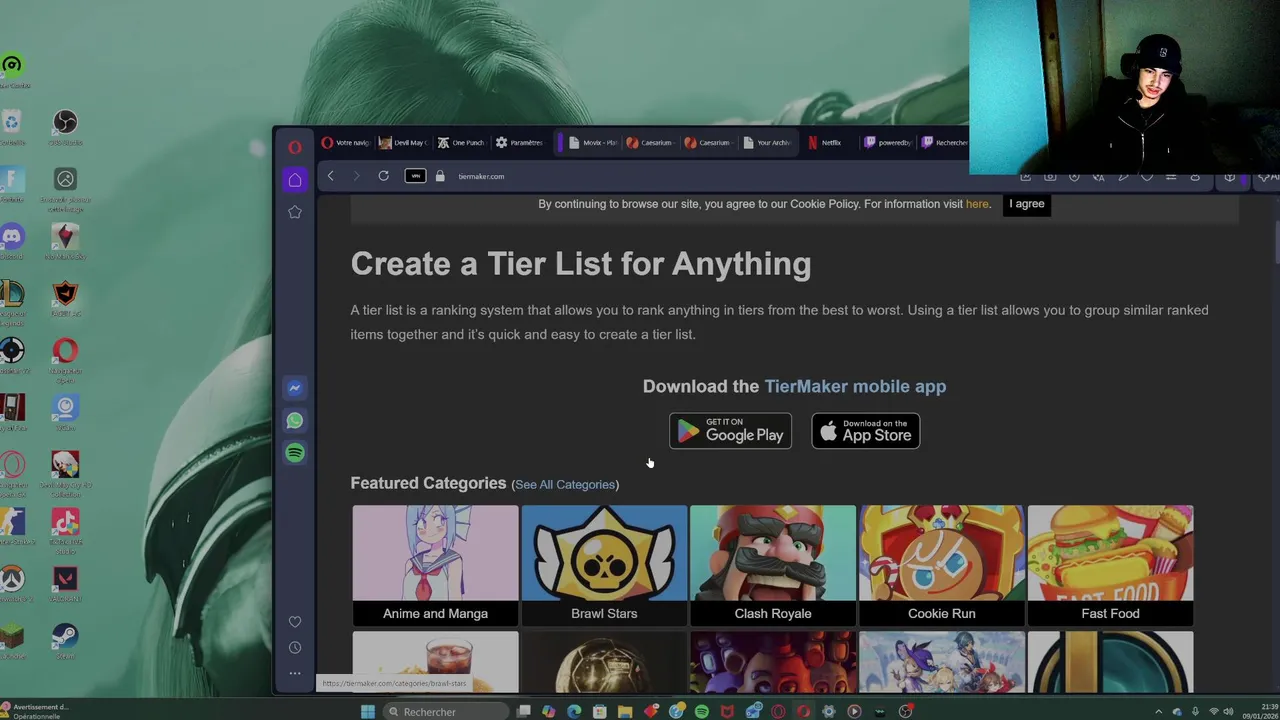The width and height of the screenshot is (1280, 720).
Task: Open Spotify in the Opera sidebar
Action: (295, 453)
